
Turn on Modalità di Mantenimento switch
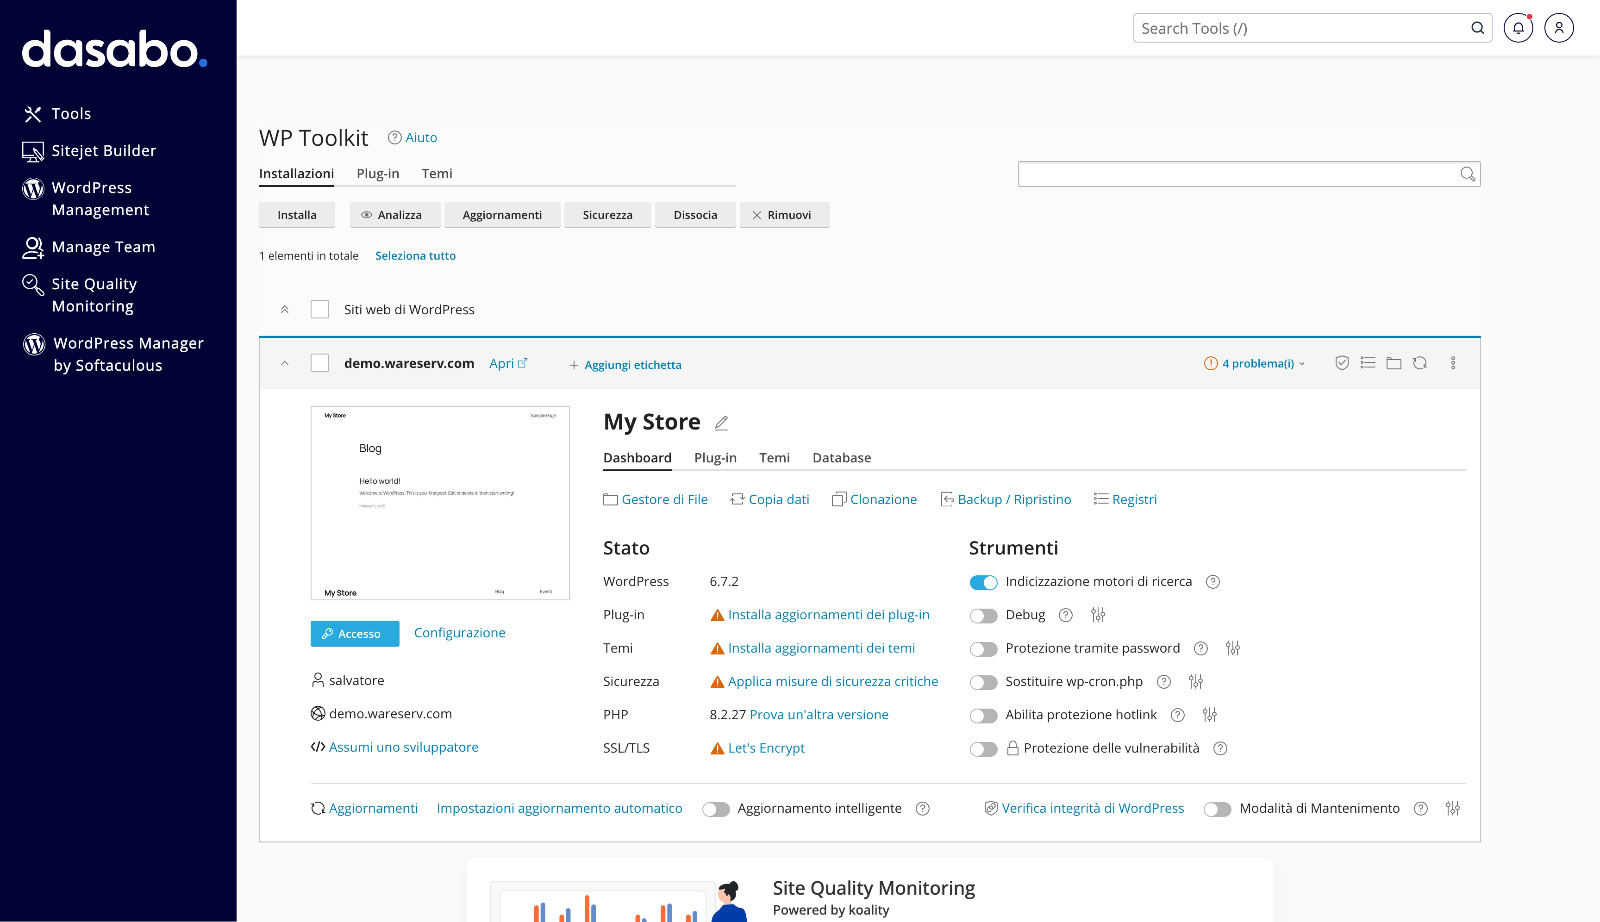tap(1217, 809)
